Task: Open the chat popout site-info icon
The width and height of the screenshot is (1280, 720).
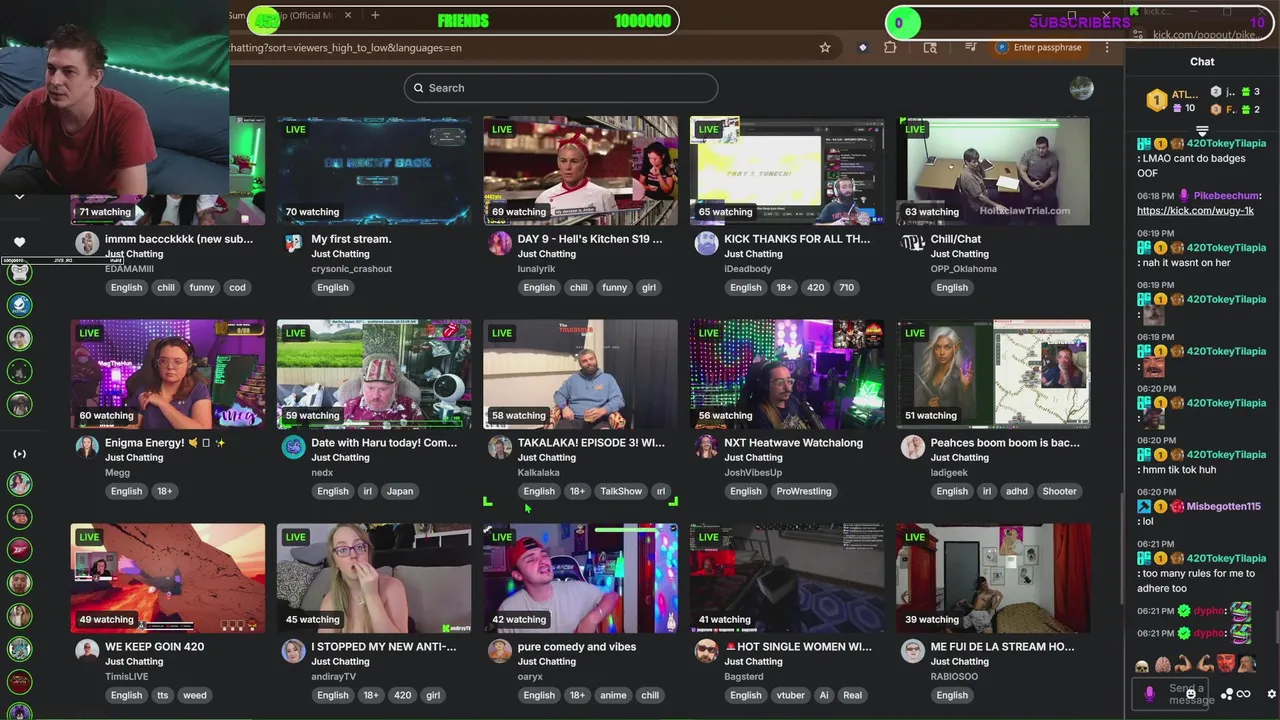Action: 1138,35
